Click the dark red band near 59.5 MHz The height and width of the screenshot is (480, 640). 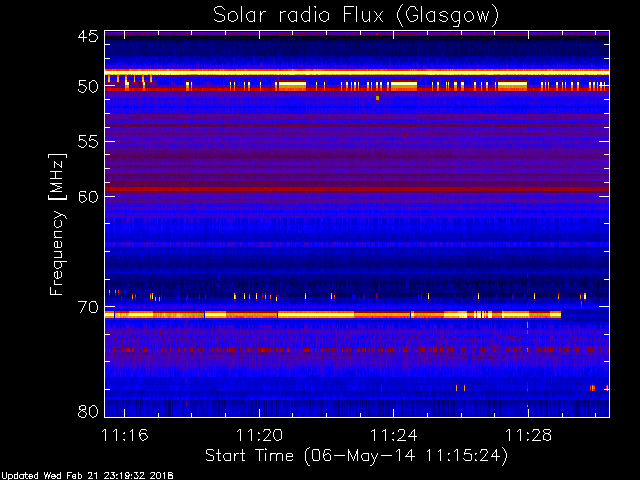tap(357, 189)
